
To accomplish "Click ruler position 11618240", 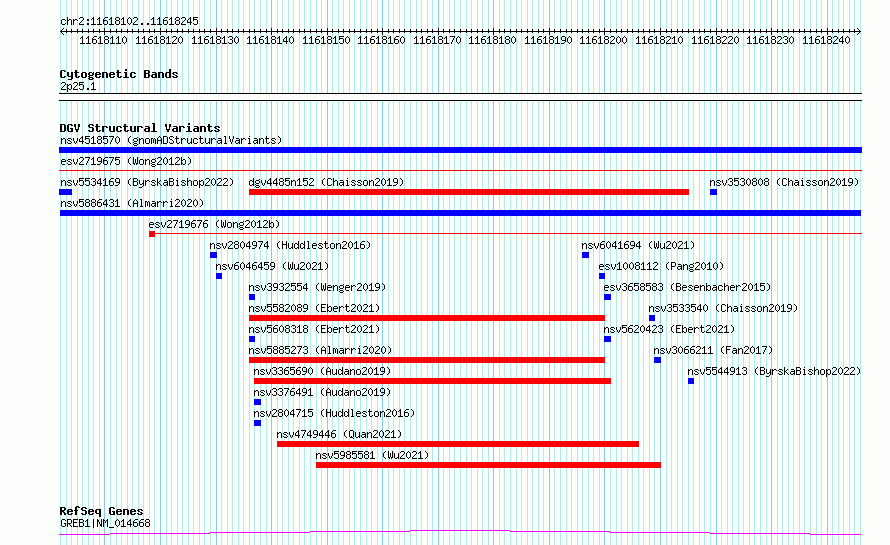I will [826, 40].
